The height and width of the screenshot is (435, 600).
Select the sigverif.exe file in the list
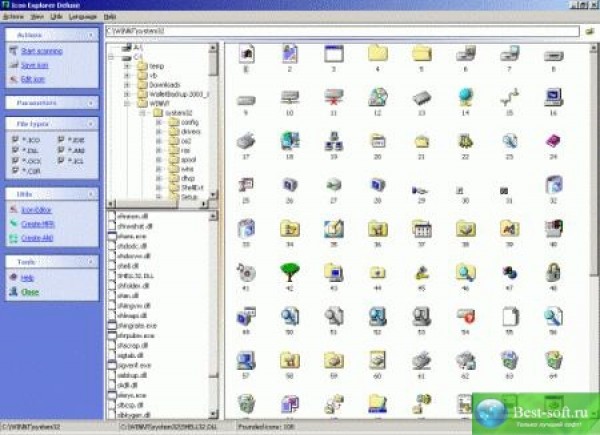click(x=134, y=365)
